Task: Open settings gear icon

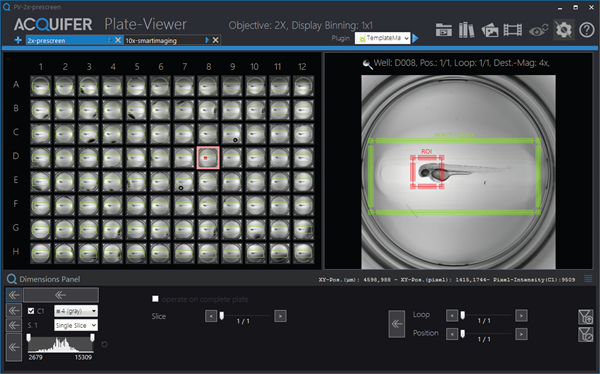Action: click(x=564, y=29)
